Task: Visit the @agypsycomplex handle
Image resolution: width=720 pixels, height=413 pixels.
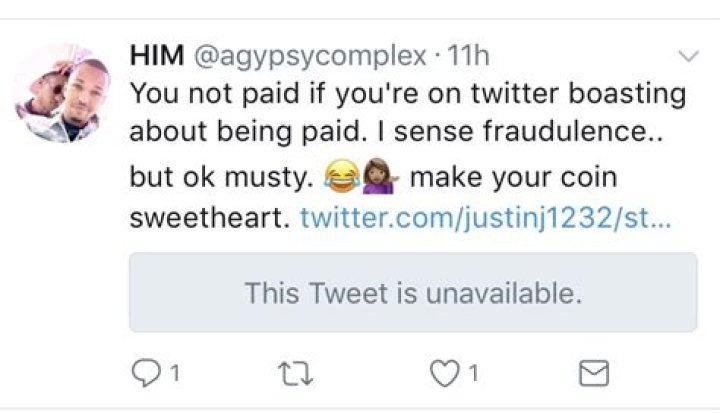Action: [x=307, y=56]
